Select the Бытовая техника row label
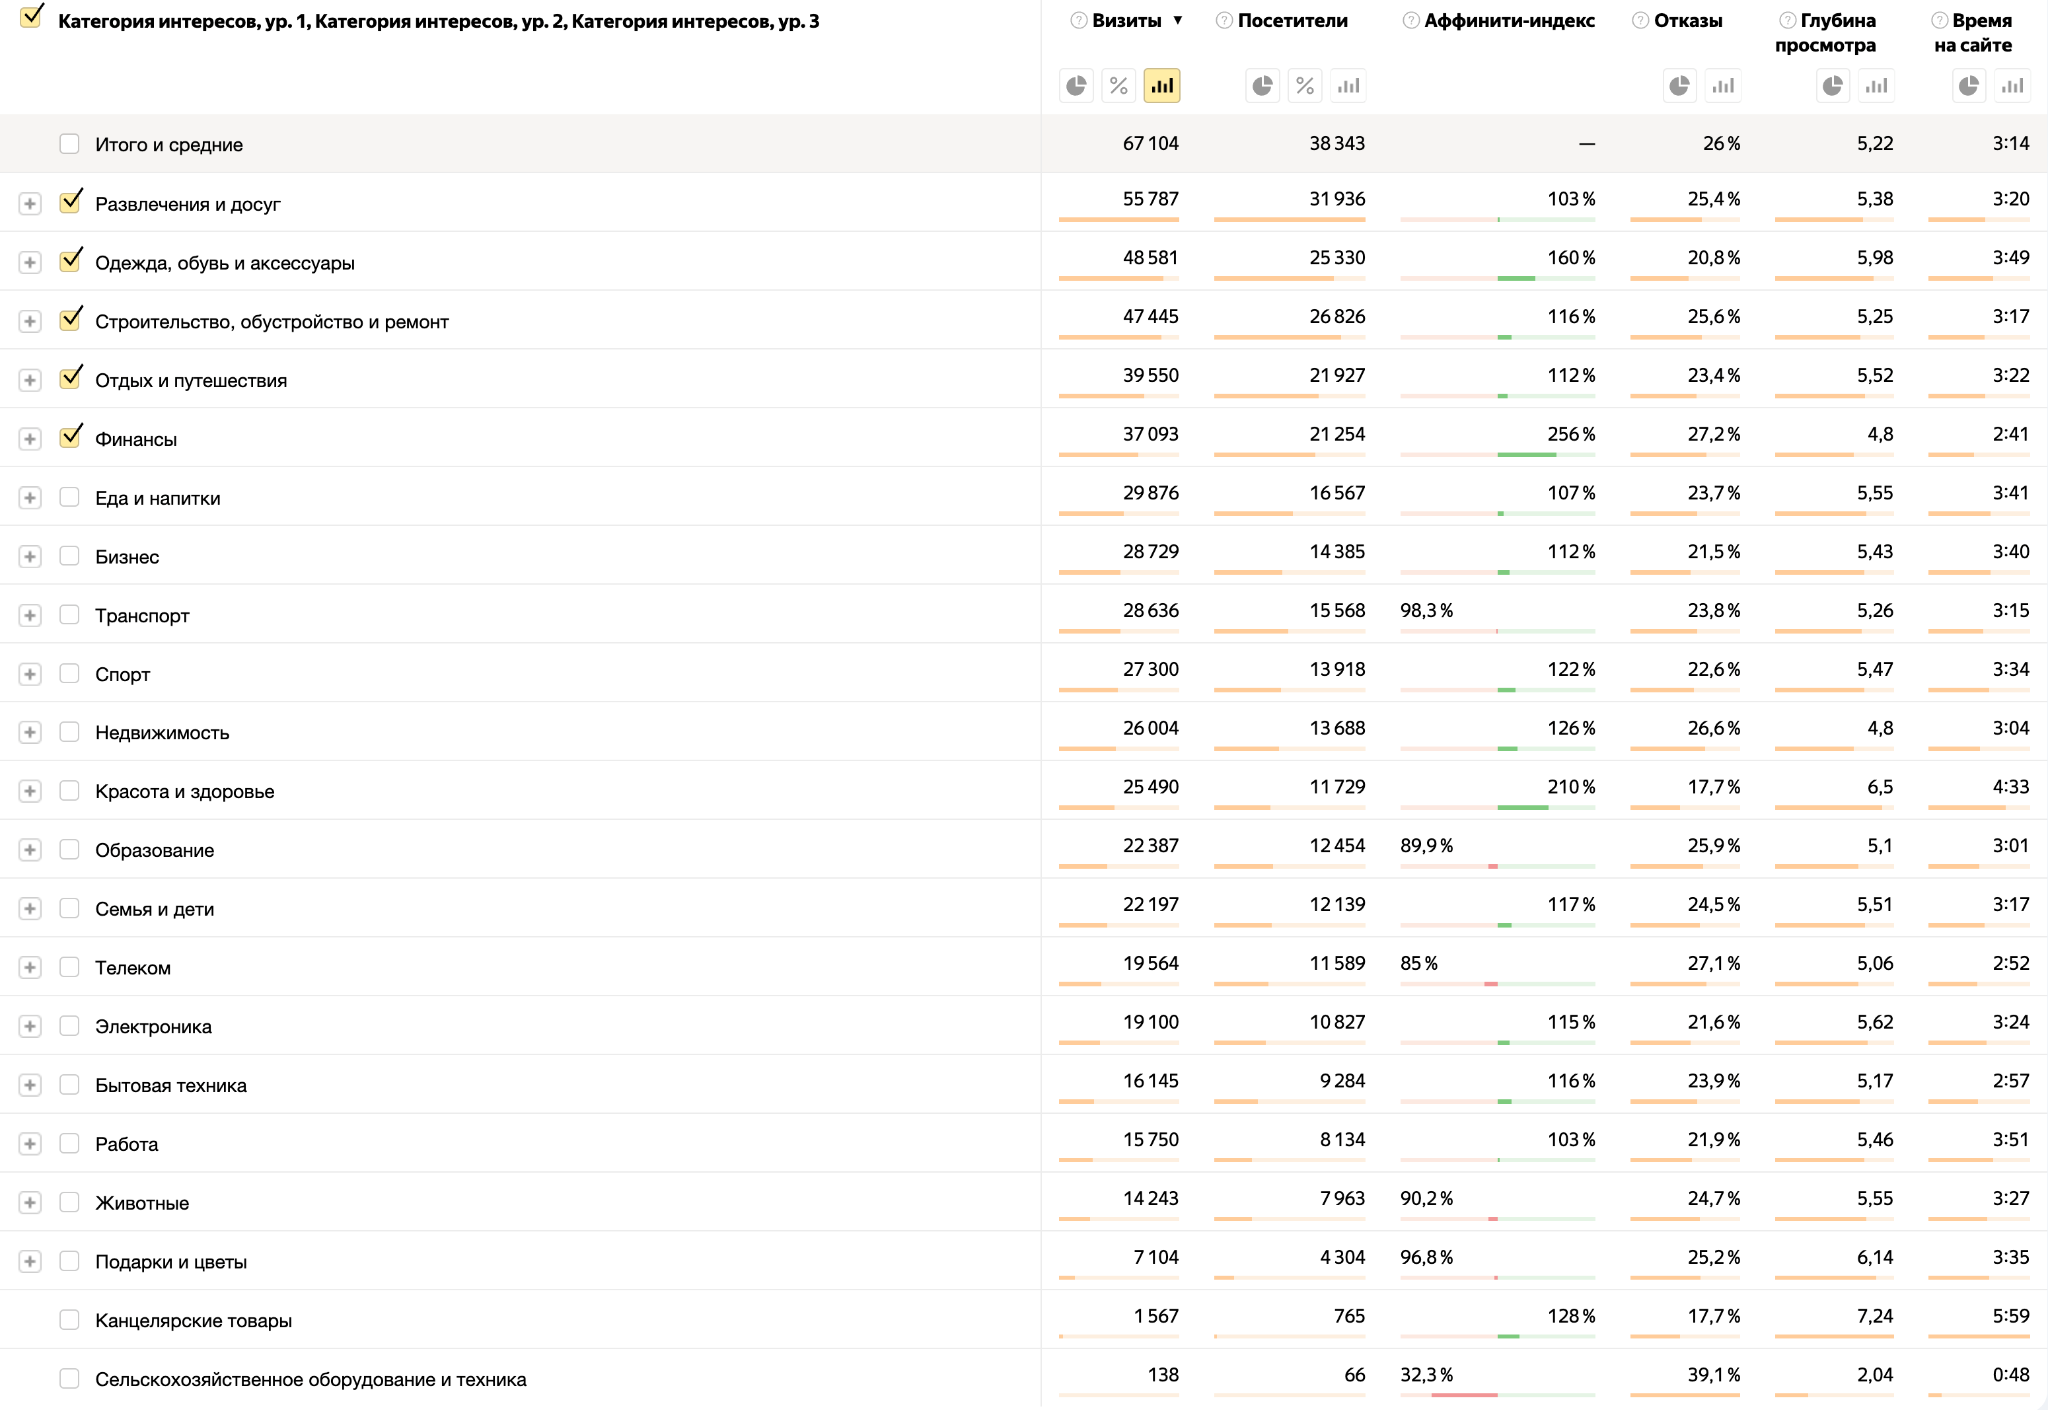Image resolution: width=2048 pixels, height=1410 pixels. [x=171, y=1085]
